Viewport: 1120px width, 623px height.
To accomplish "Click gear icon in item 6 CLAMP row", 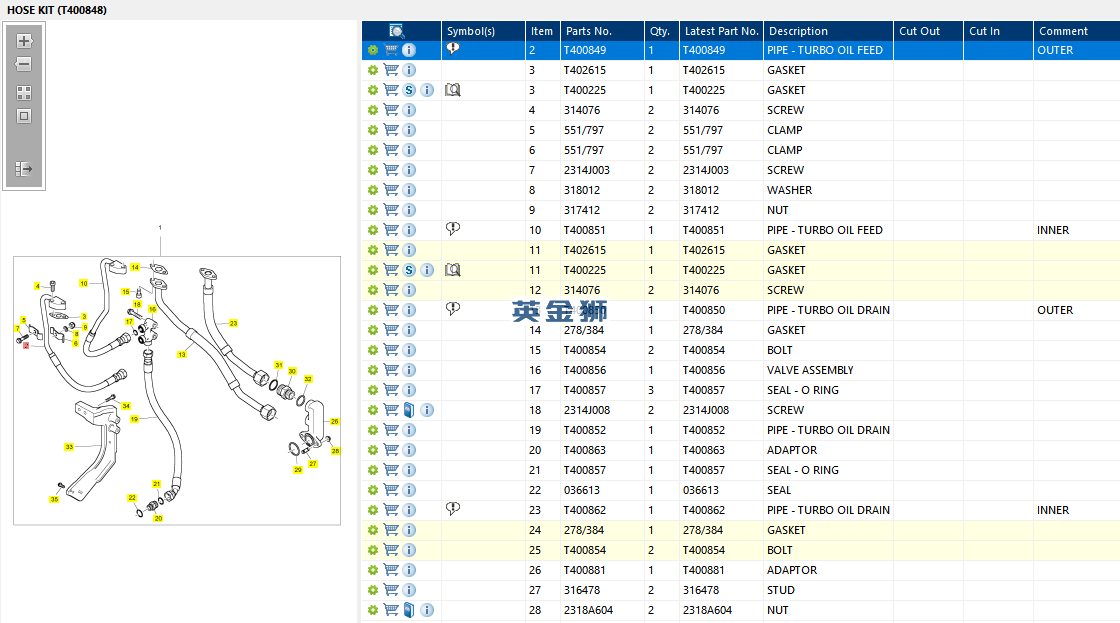I will [x=373, y=150].
